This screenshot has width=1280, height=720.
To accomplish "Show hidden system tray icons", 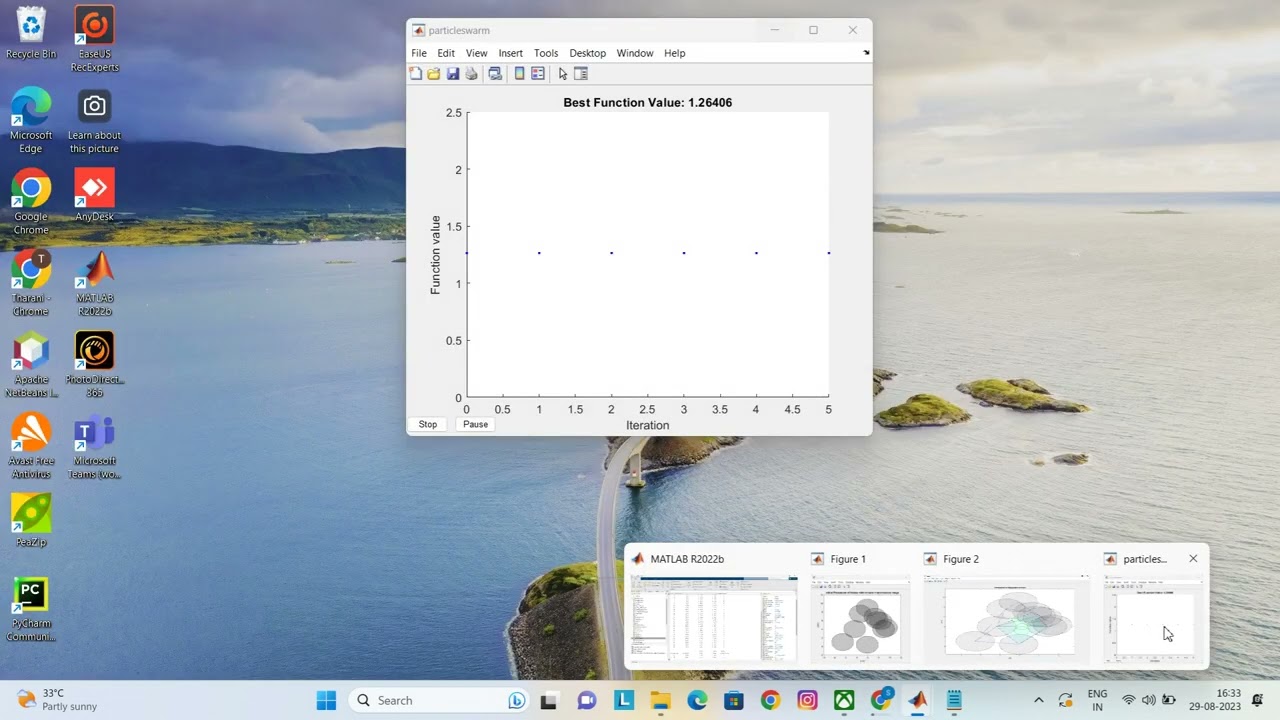I will (x=1038, y=700).
